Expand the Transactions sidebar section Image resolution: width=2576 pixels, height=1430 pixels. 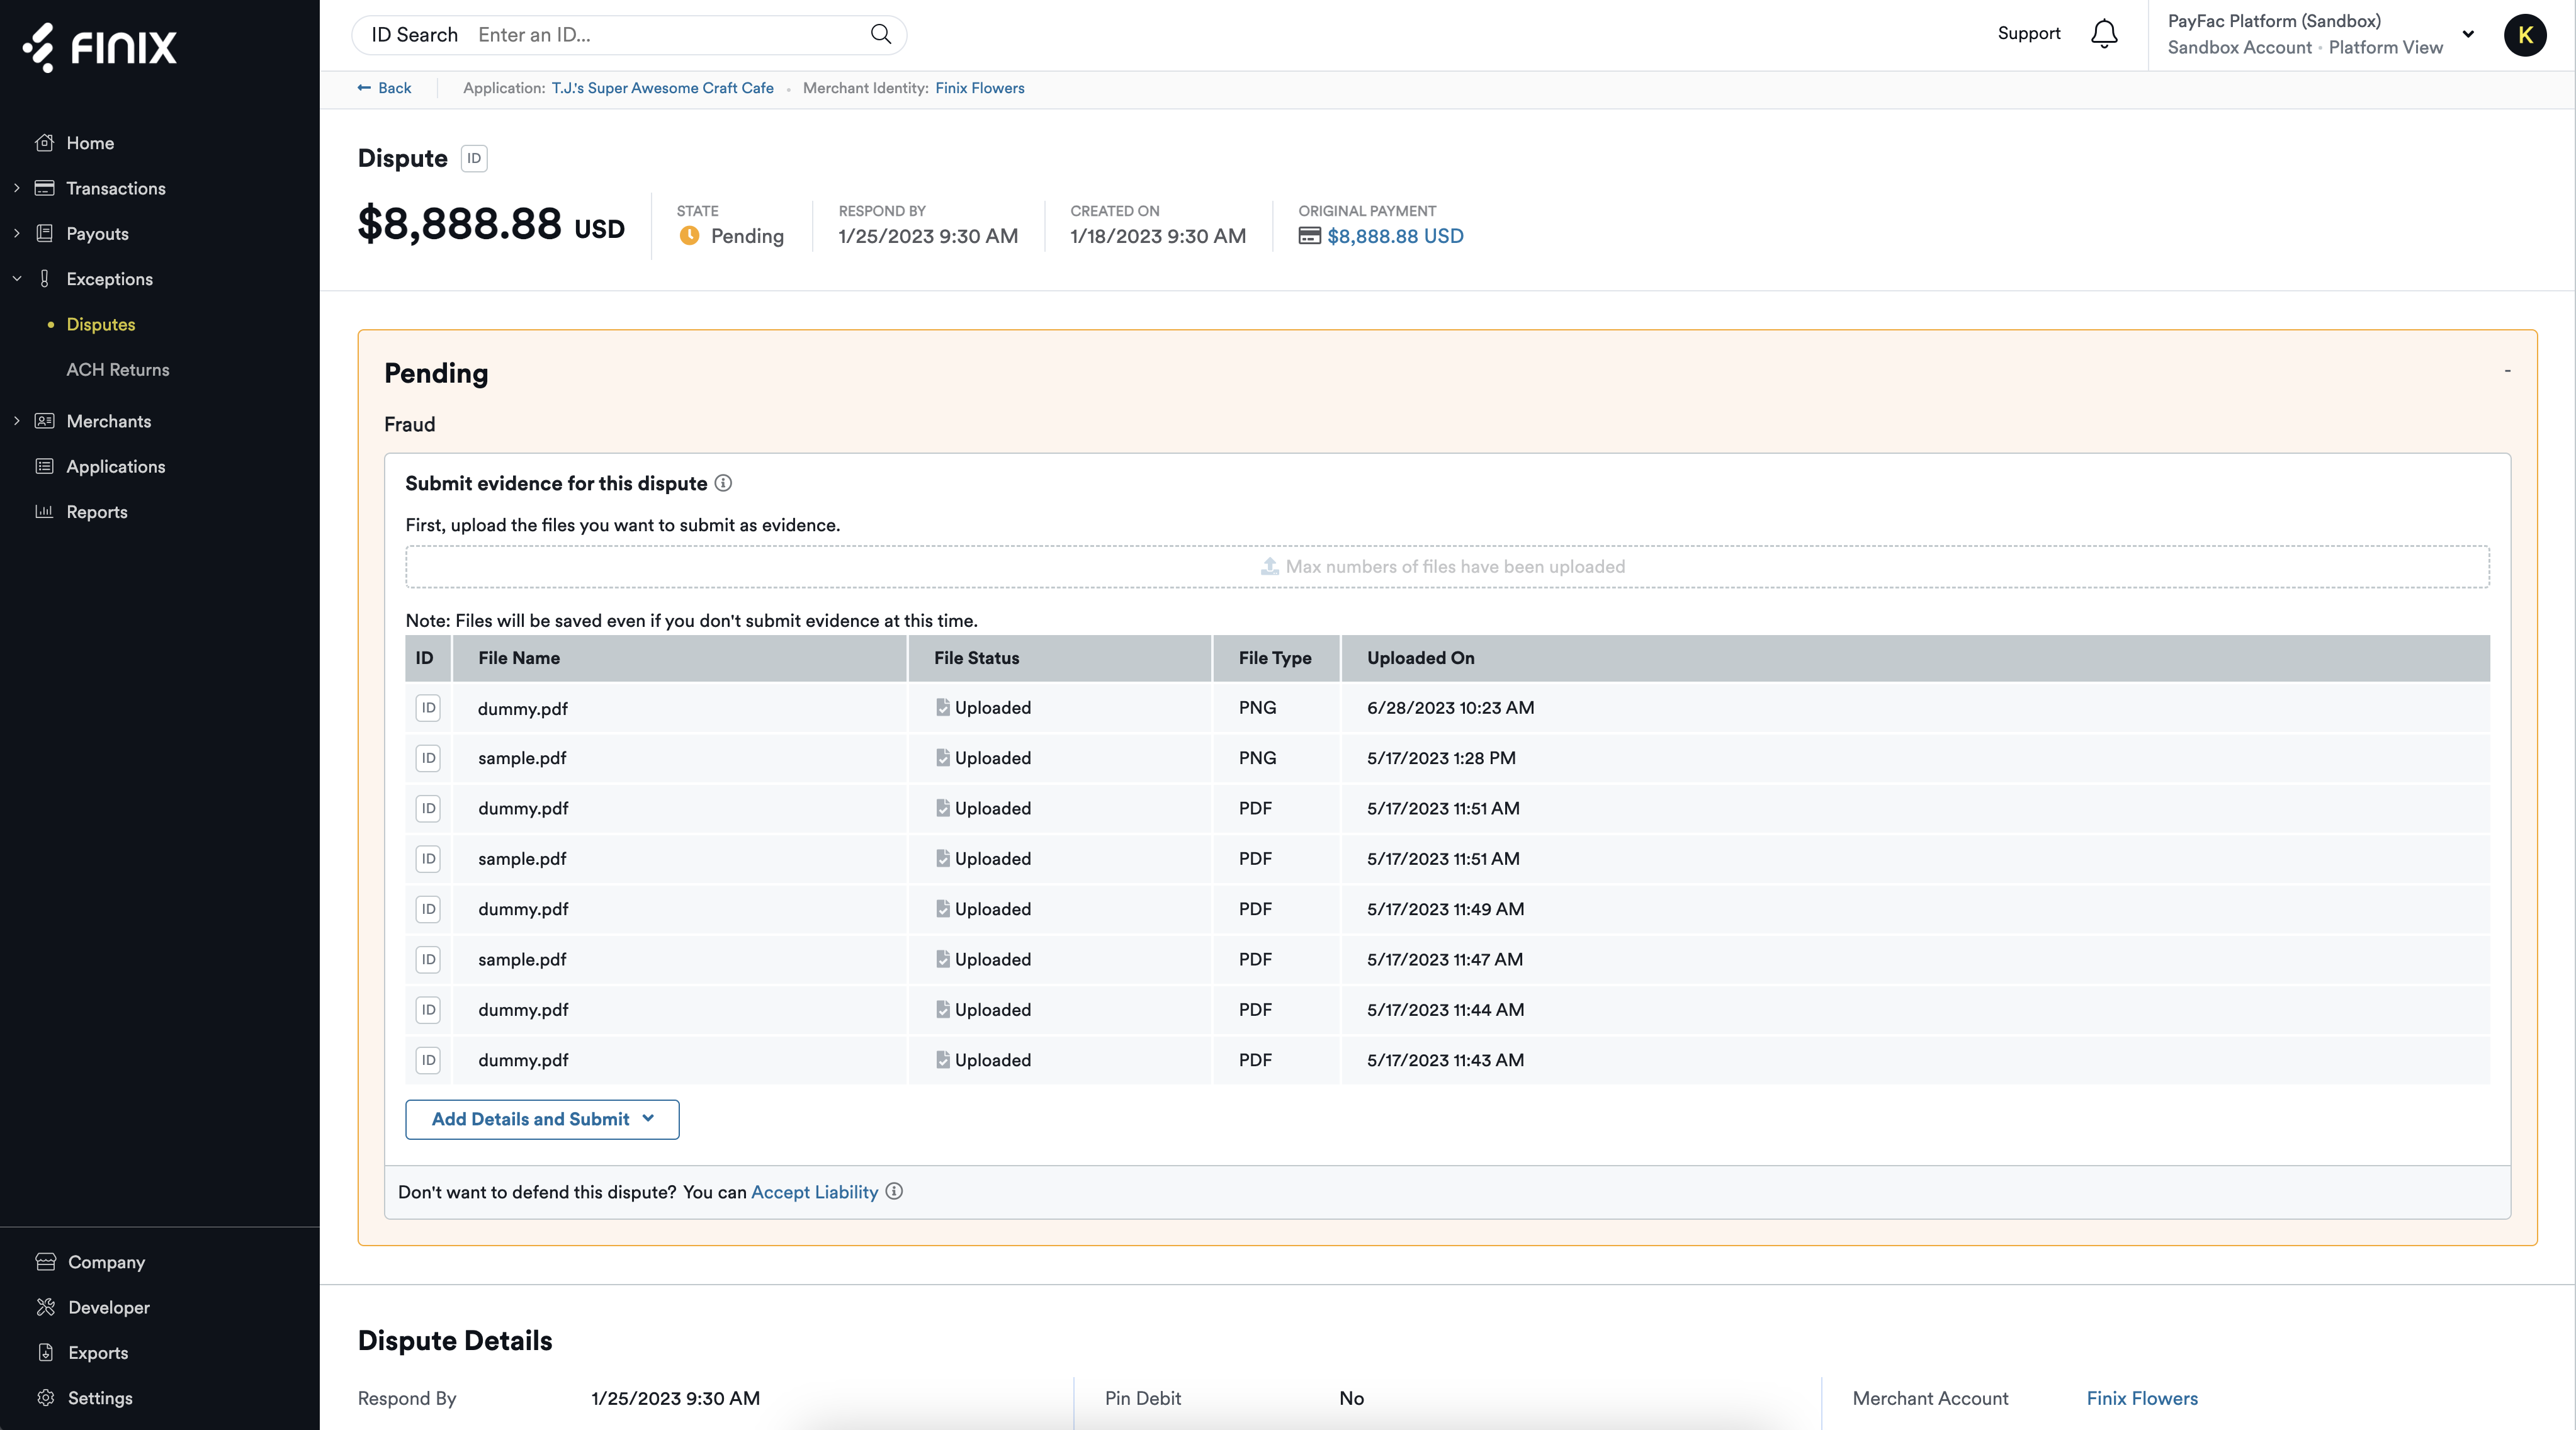(16, 188)
